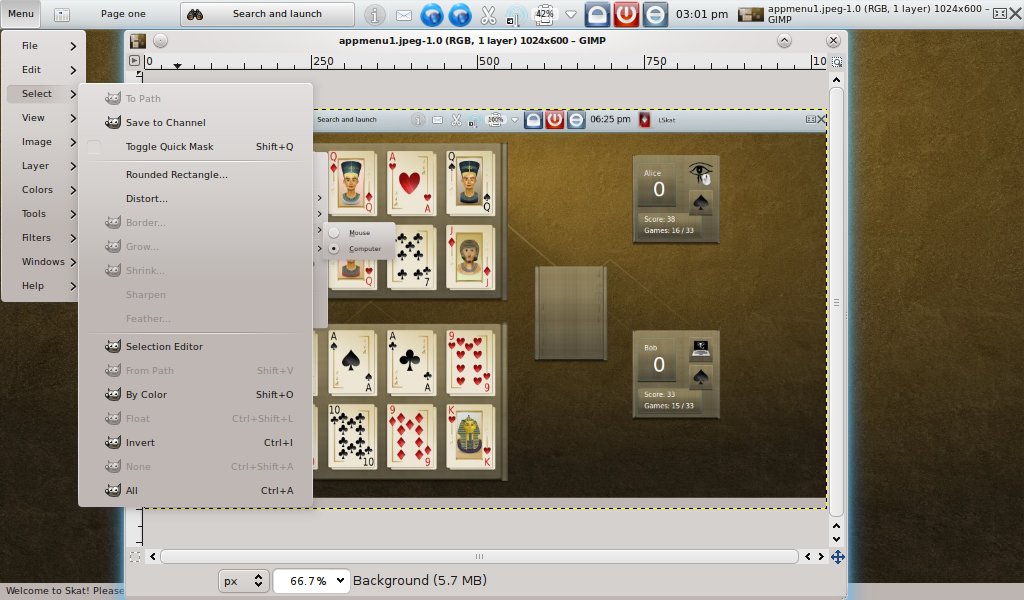Click 'Background (5.7 MB)' status text
The height and width of the screenshot is (600, 1024).
click(419, 580)
